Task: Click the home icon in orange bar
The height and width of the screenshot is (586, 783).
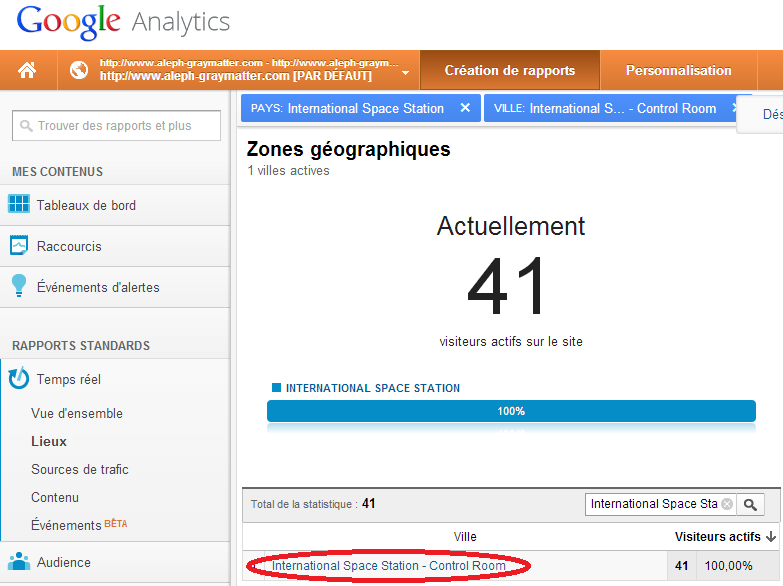Action: pyautogui.click(x=27, y=70)
